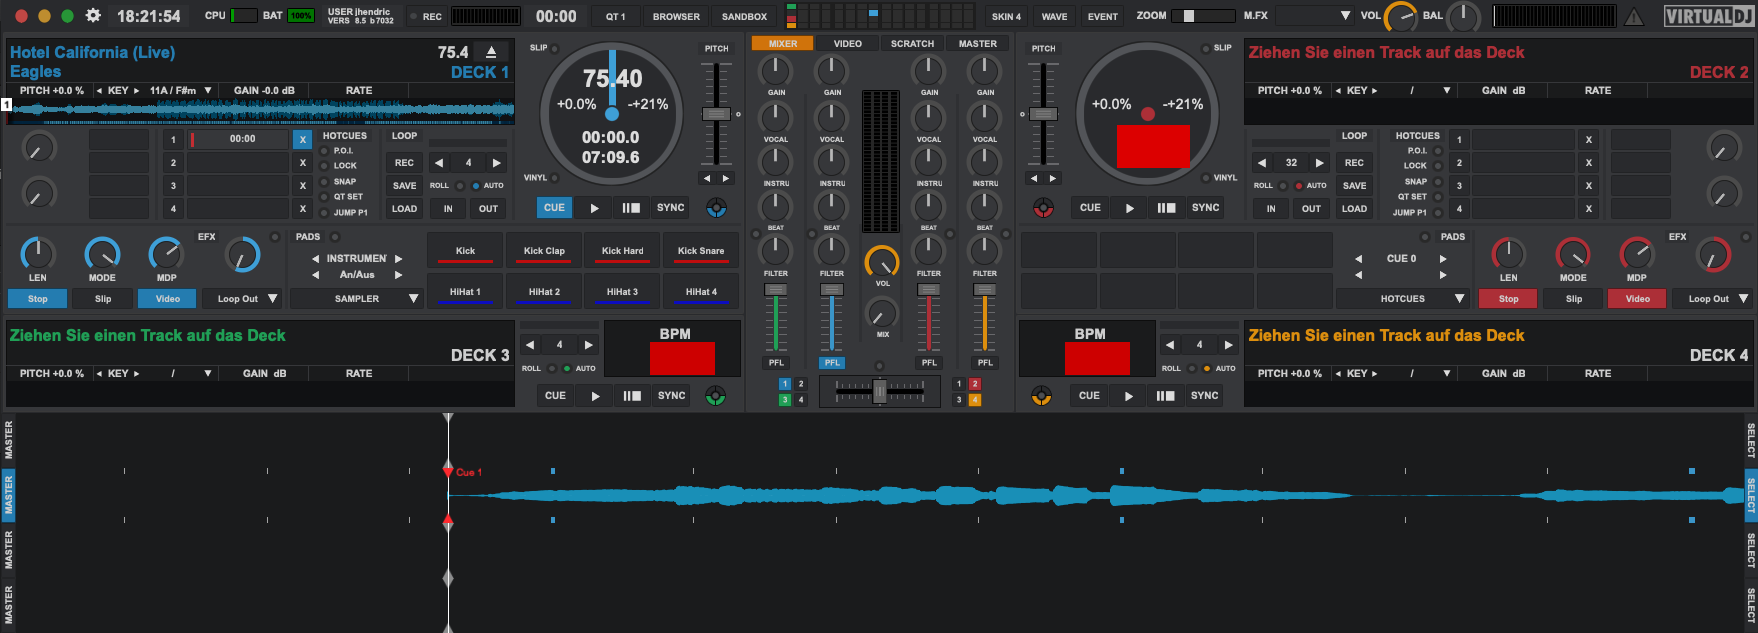Switch to the MIXER tab
The image size is (1758, 633).
point(783,43)
